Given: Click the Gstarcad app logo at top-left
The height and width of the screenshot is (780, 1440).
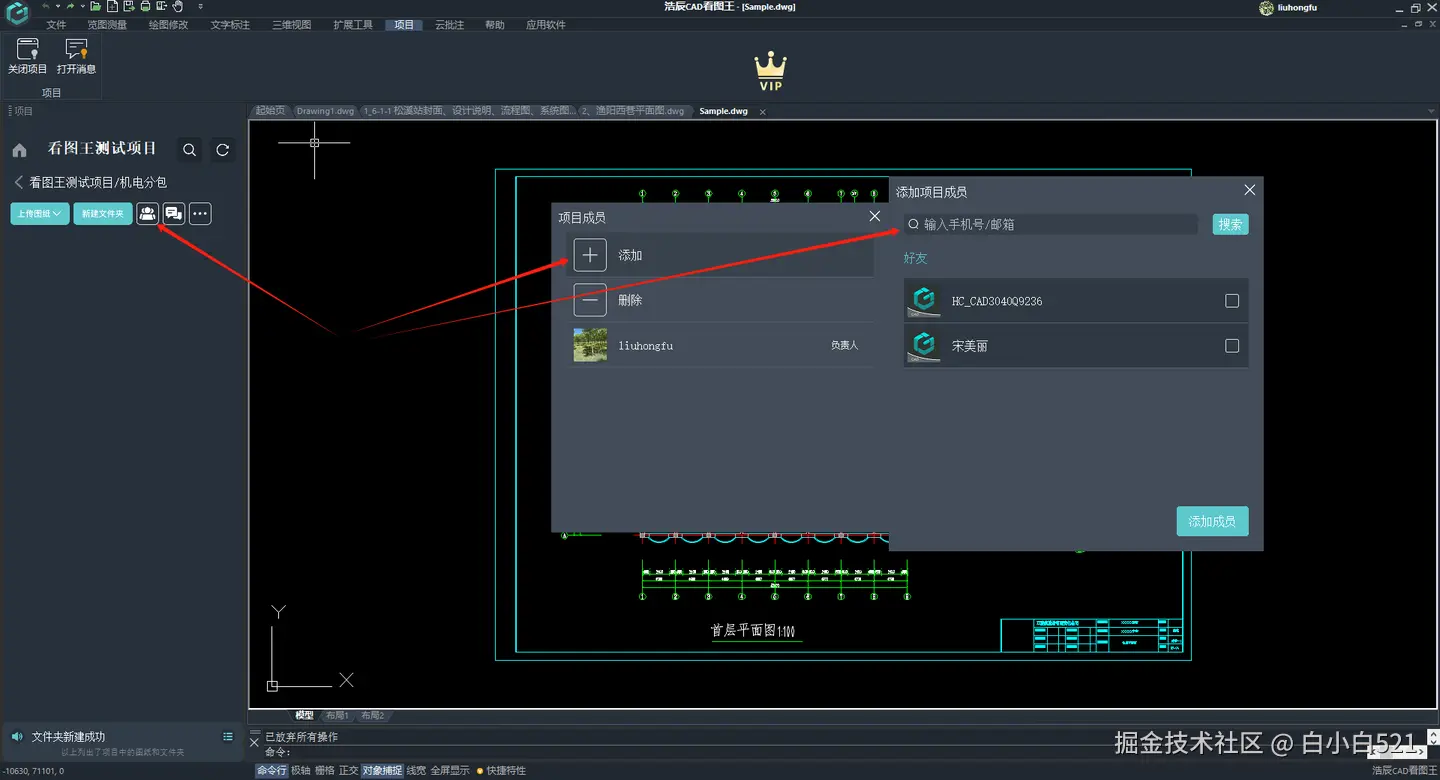Looking at the screenshot, I should tap(17, 13).
